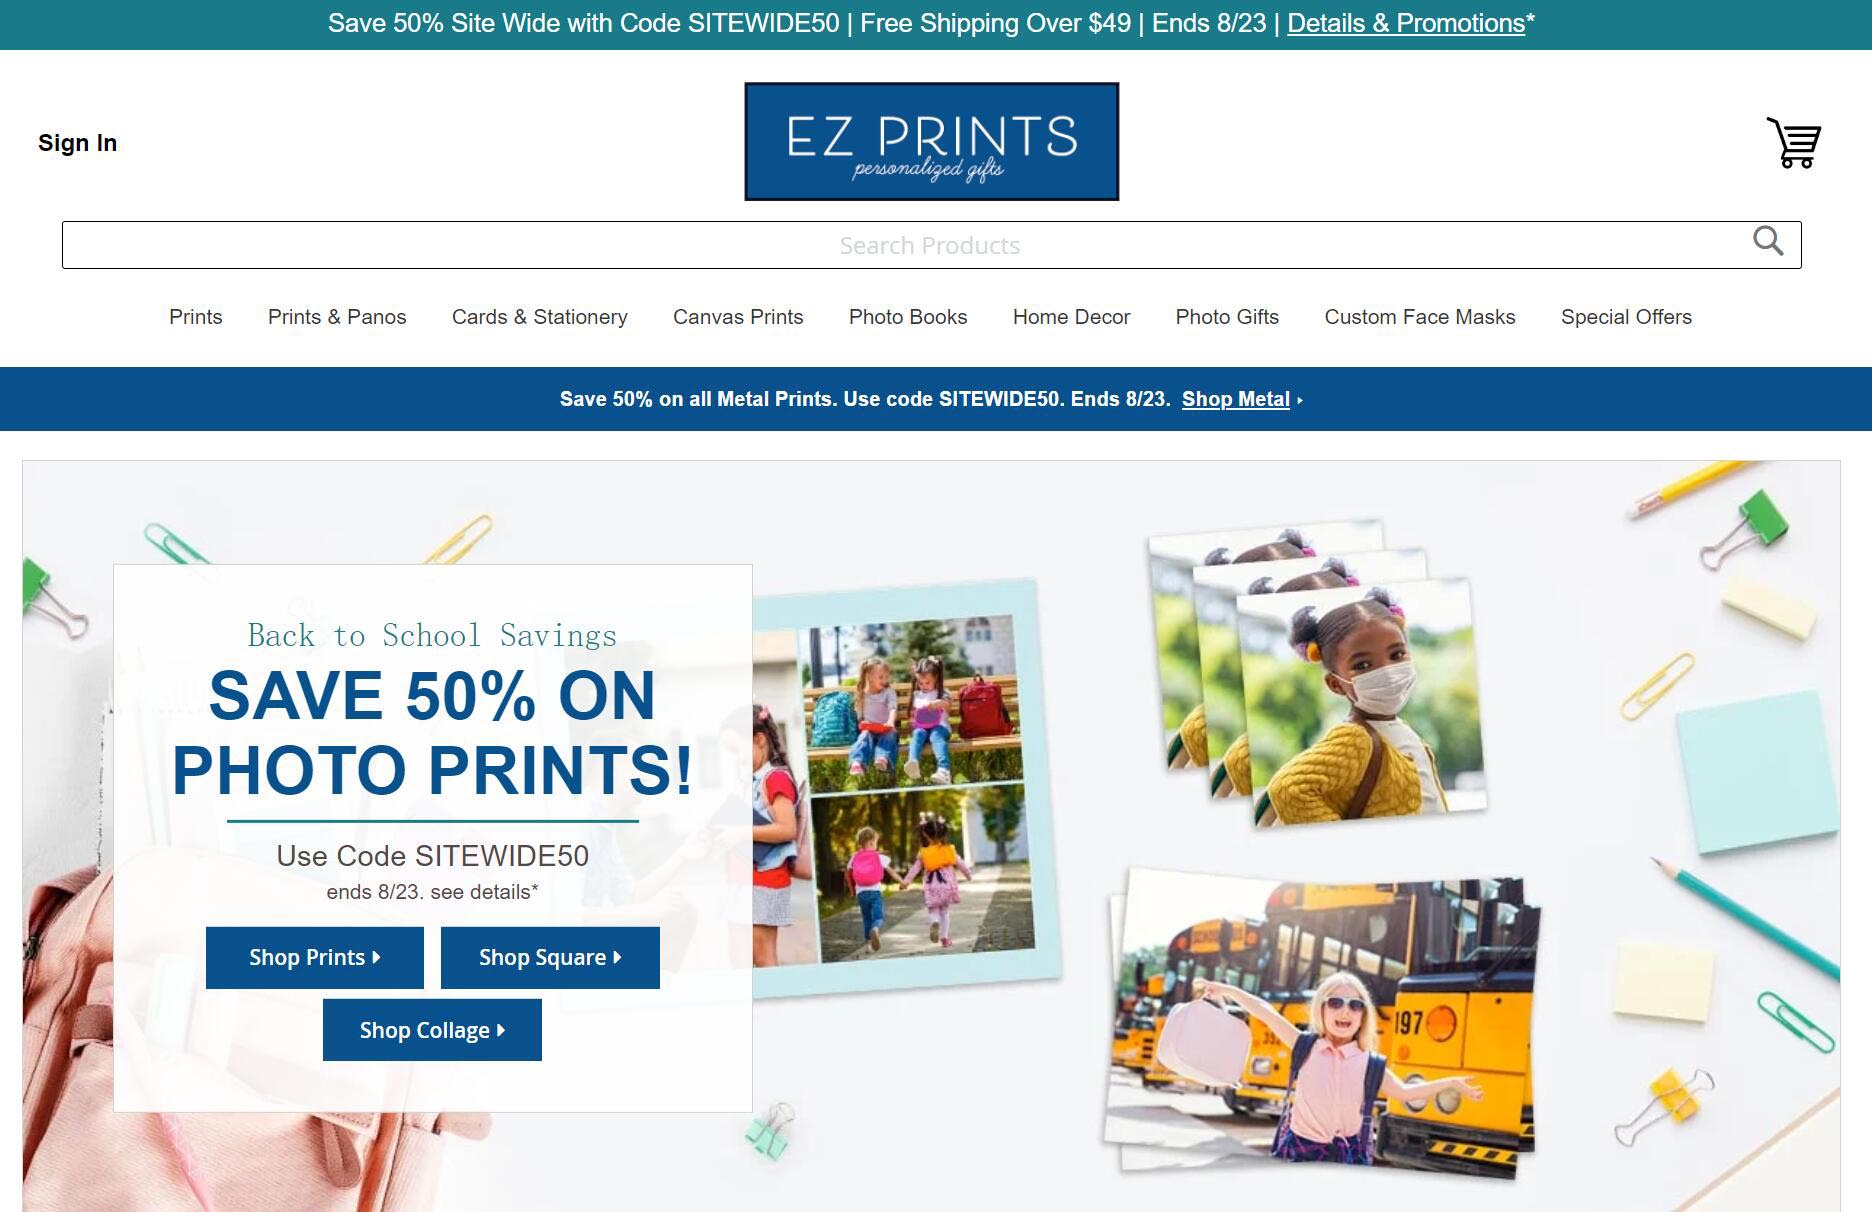
Task: Open the Prints menu item
Action: [196, 317]
